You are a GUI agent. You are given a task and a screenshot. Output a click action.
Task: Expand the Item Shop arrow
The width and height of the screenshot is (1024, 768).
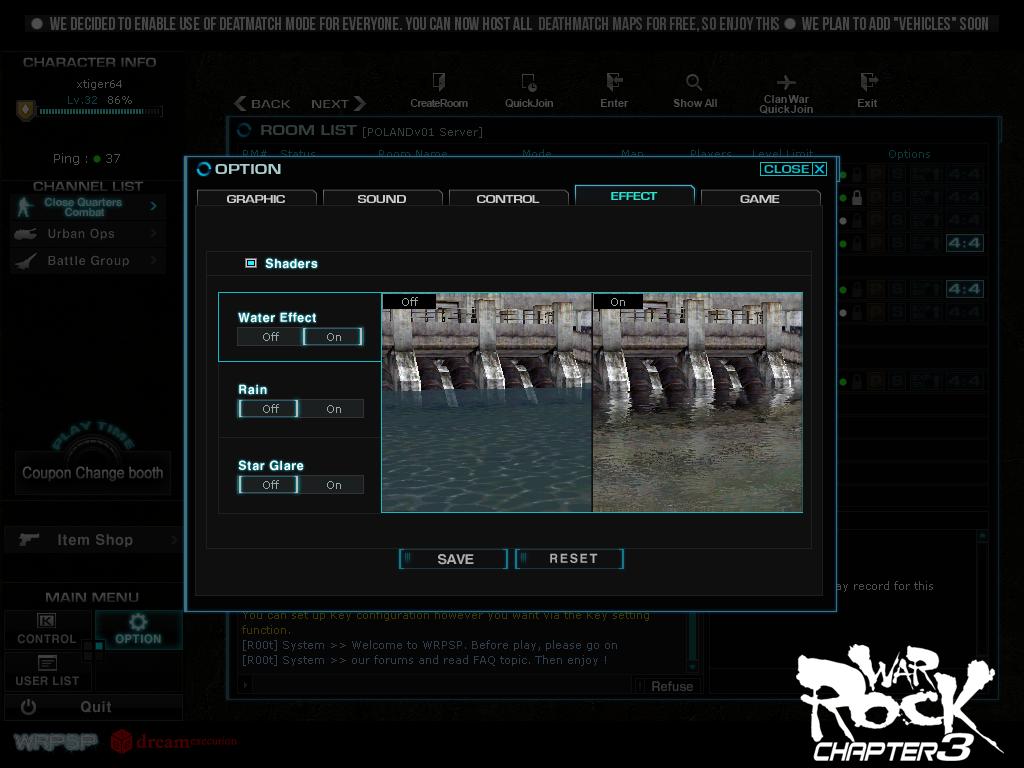[x=174, y=540]
